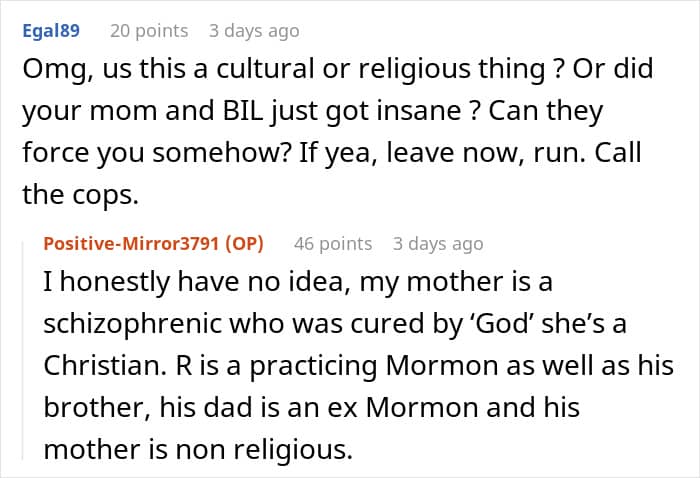Click the "20 points" score label

pos(149,31)
